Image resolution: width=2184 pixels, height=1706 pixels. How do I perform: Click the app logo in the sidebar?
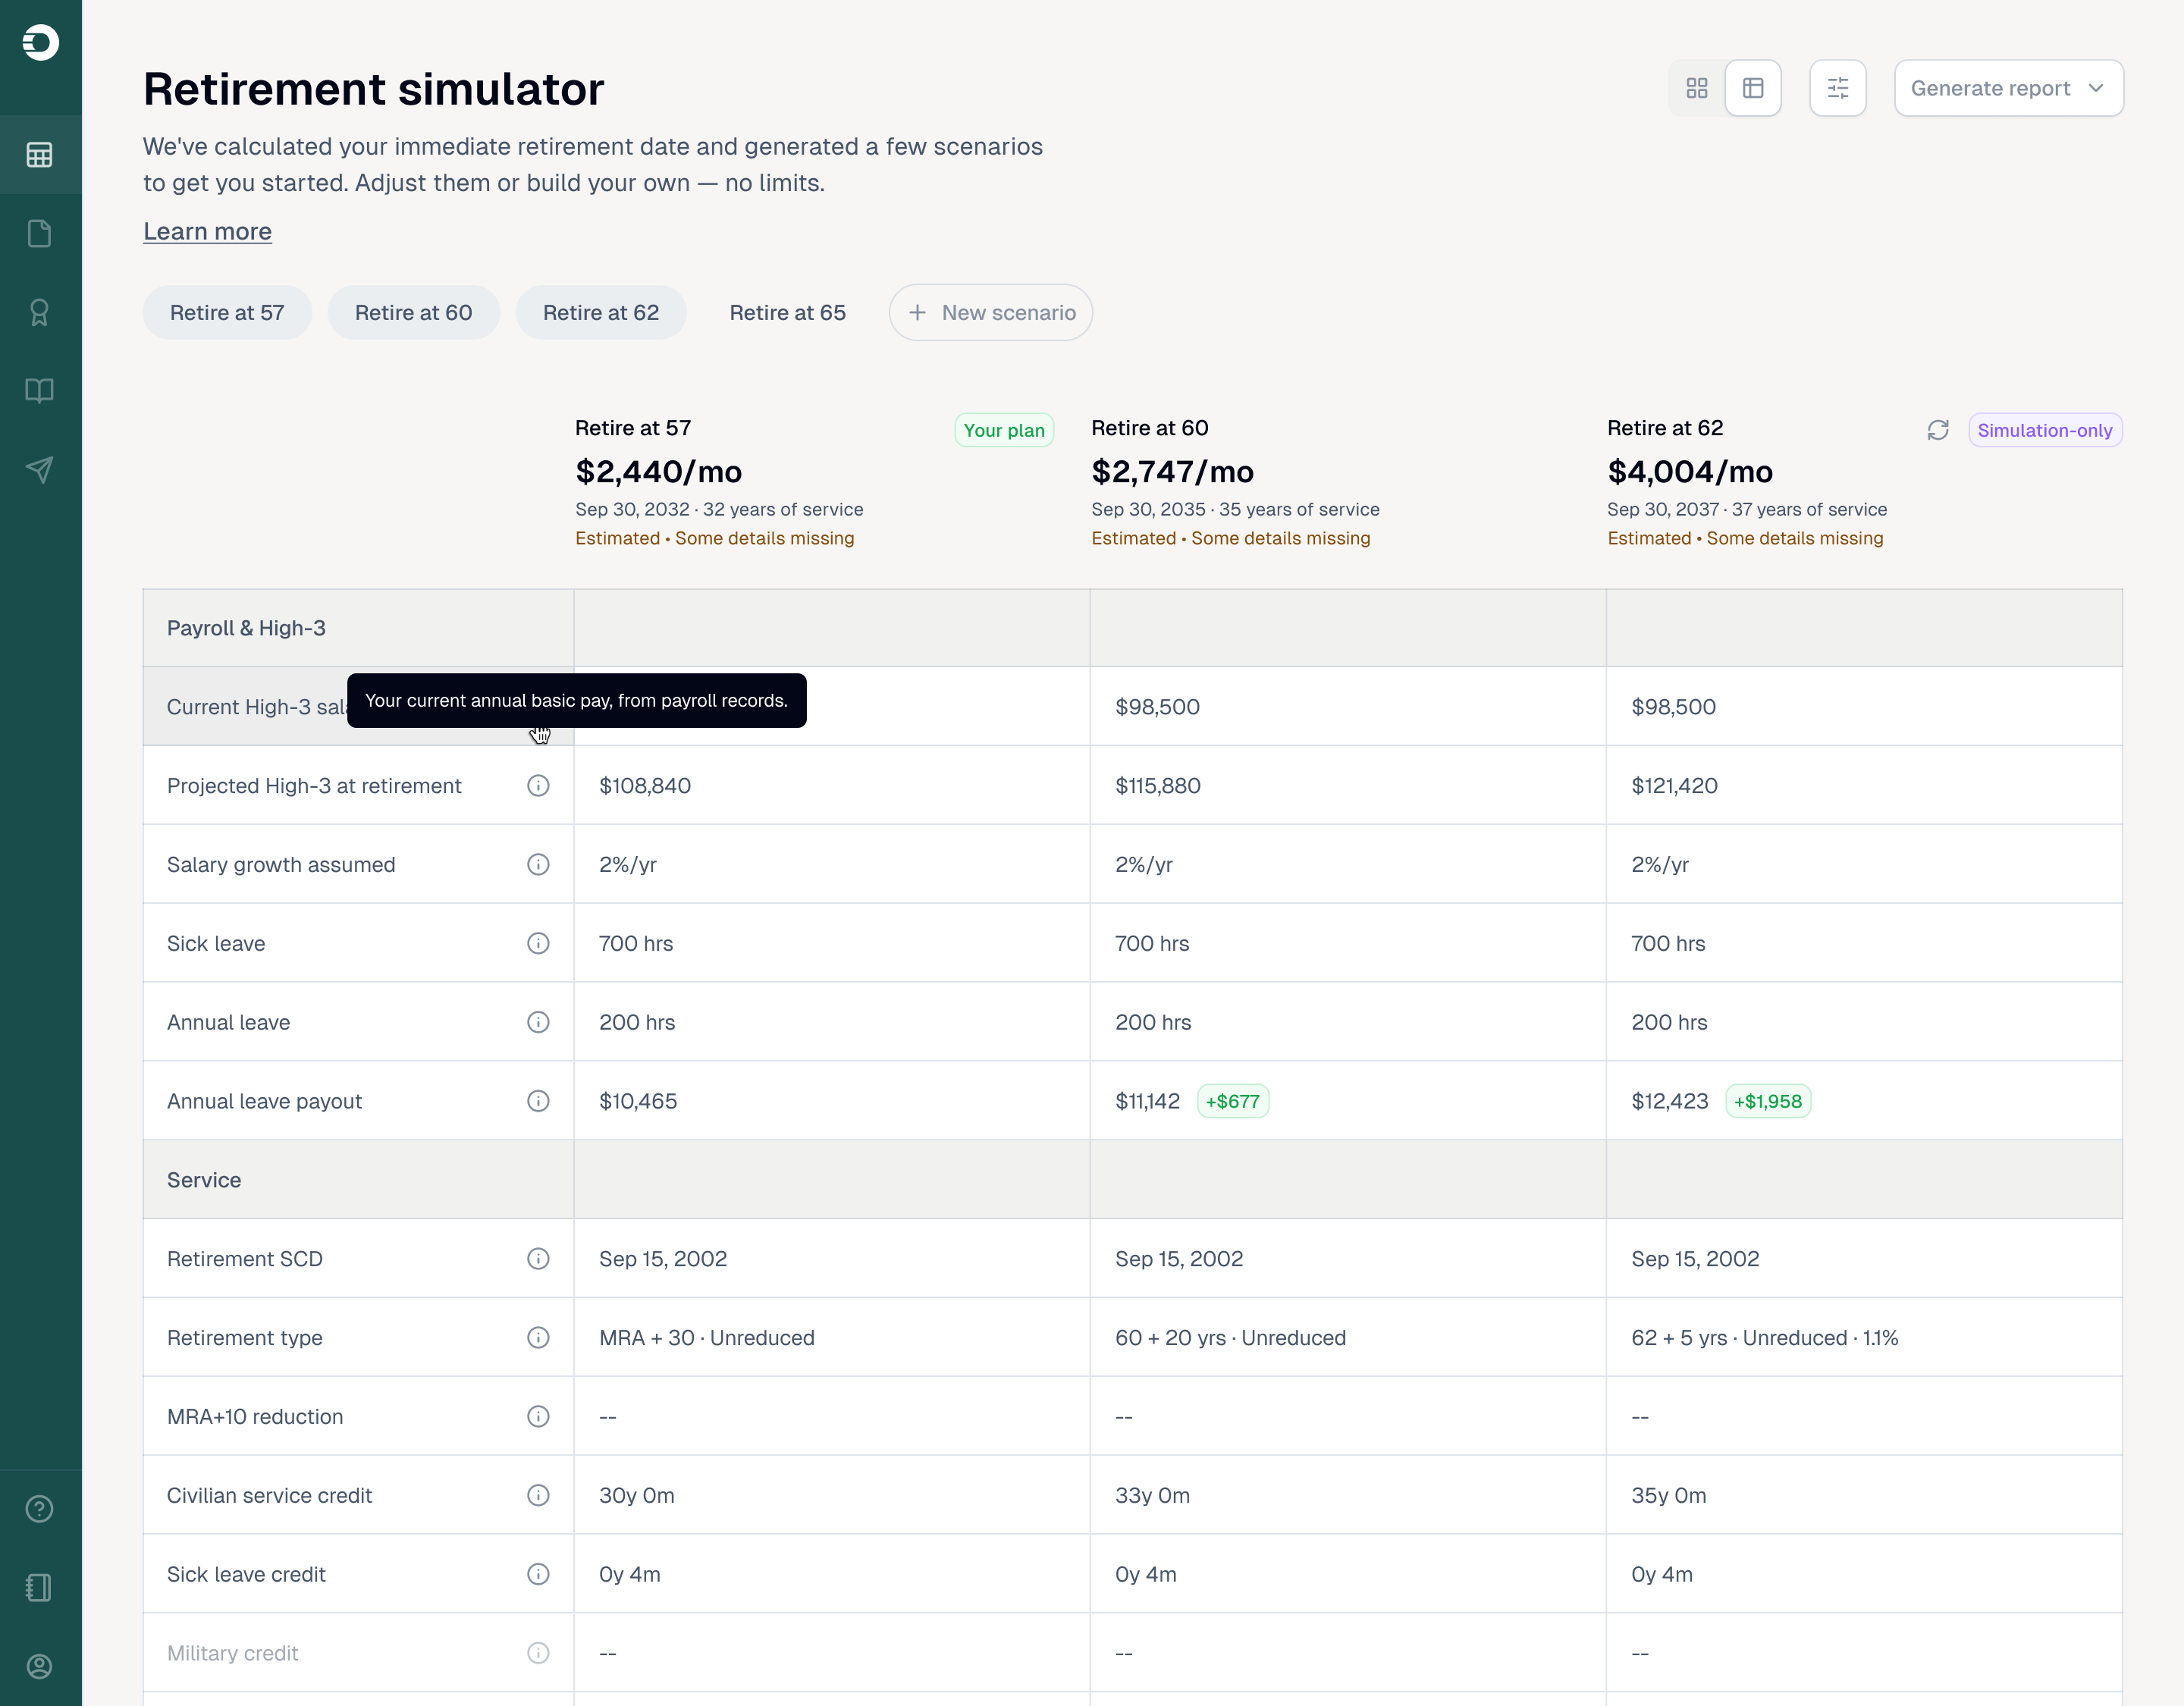40,42
